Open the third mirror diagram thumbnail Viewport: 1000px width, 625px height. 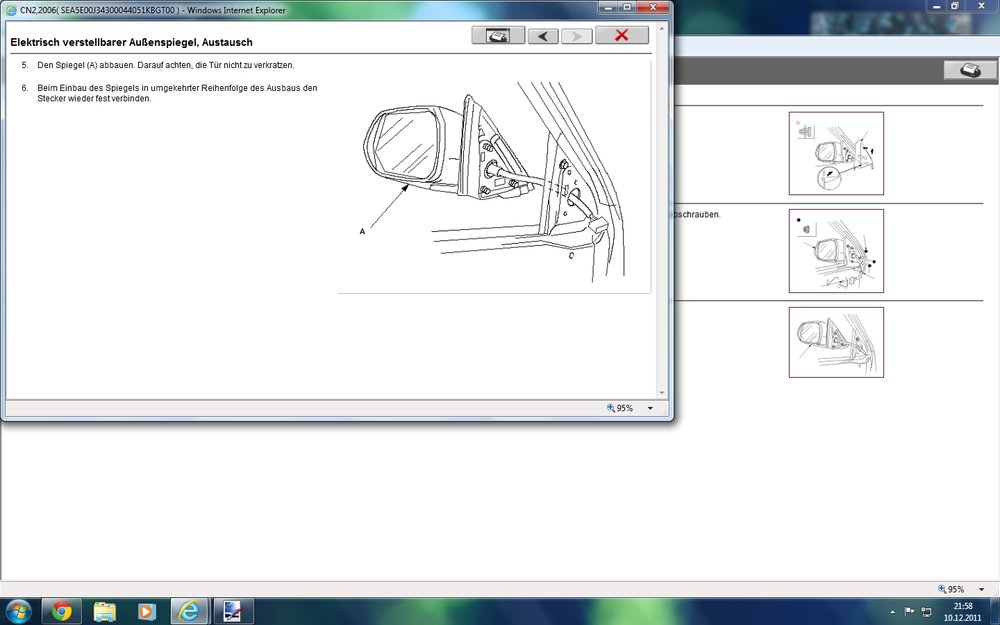(x=836, y=342)
